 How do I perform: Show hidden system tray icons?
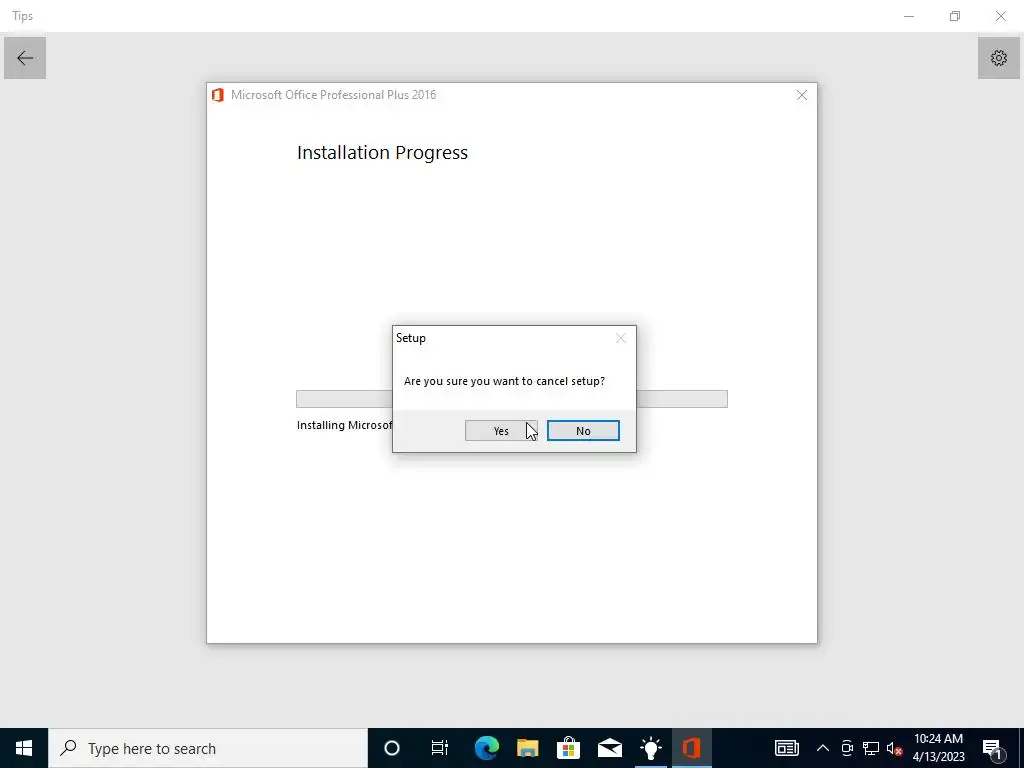click(x=823, y=748)
